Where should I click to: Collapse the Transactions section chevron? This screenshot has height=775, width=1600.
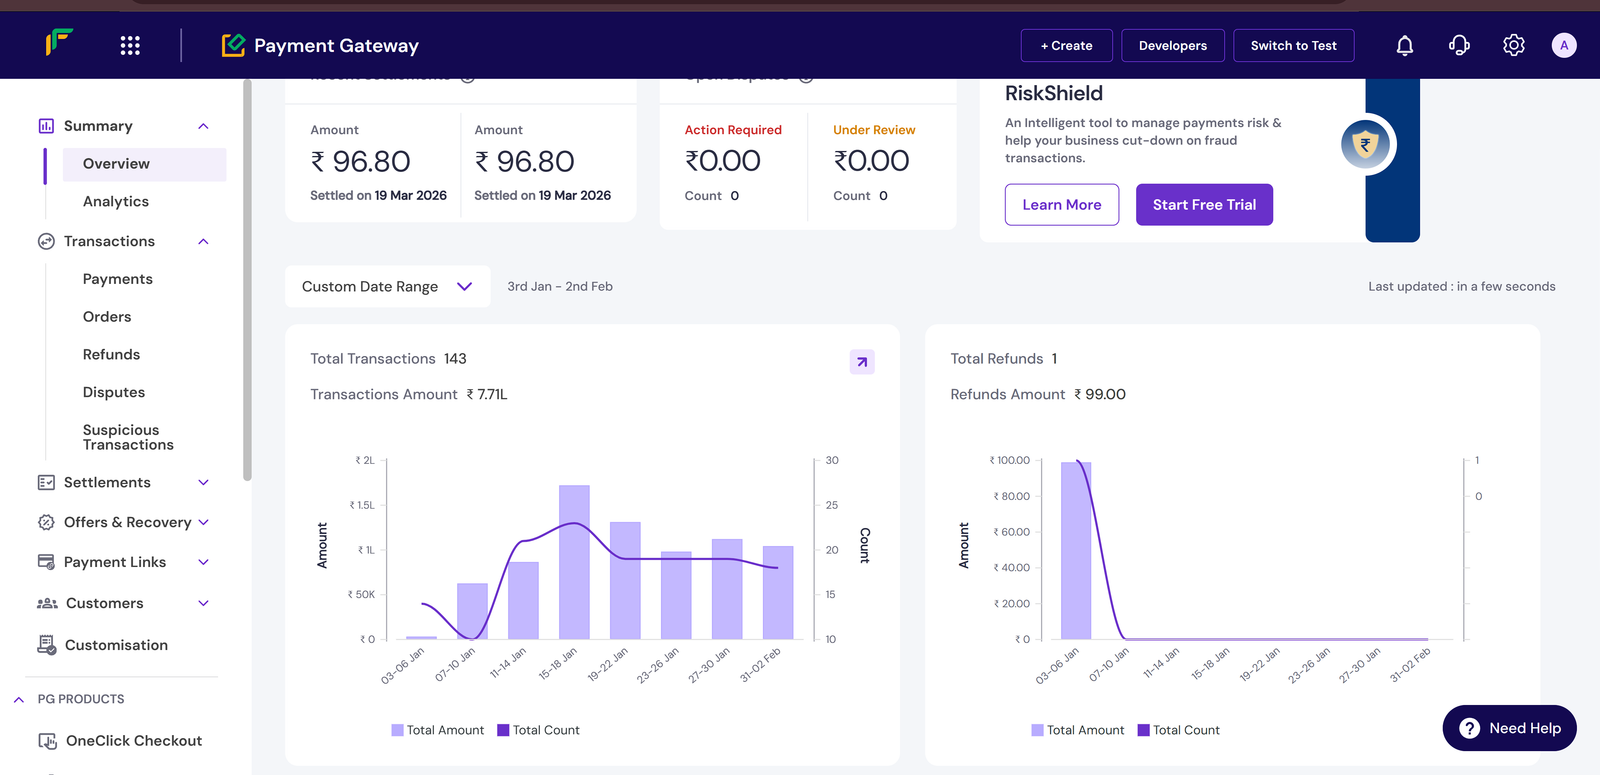(203, 241)
